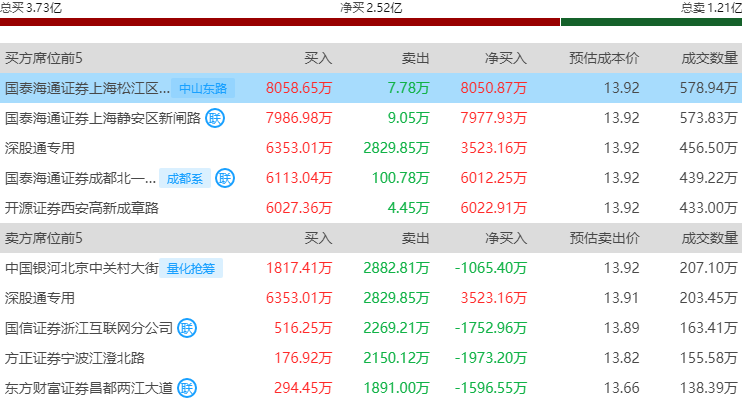
Task: Click buy amount 8058.65万
Action: point(299,88)
